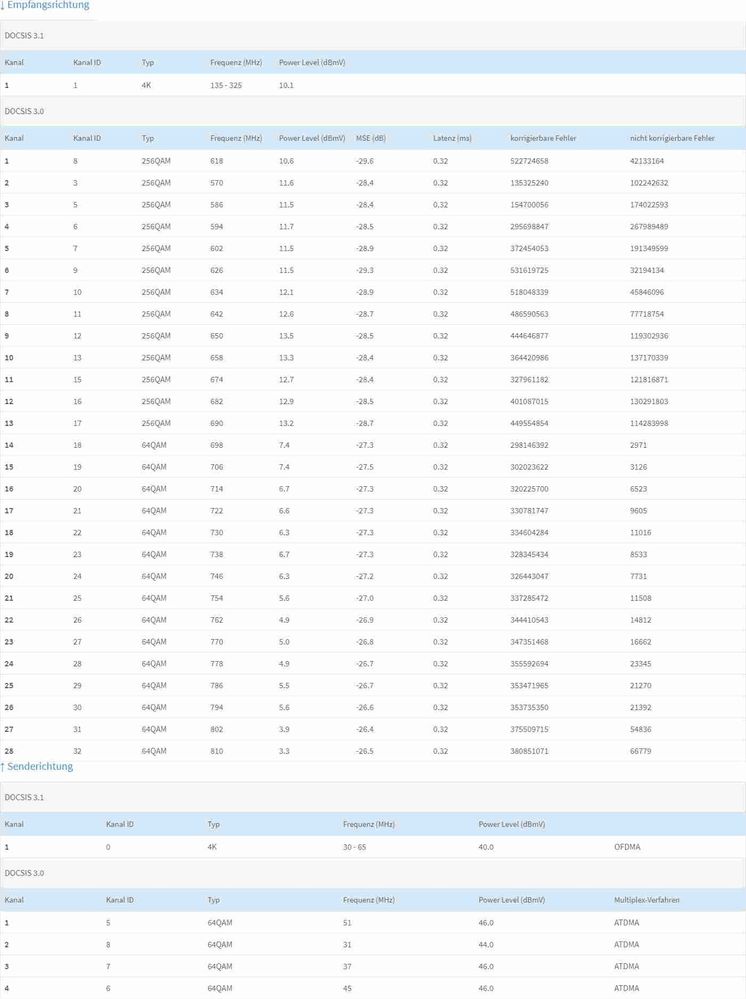Click uncorrectable errors value 6523
Viewport: 746px width, 999px height.
coord(638,489)
